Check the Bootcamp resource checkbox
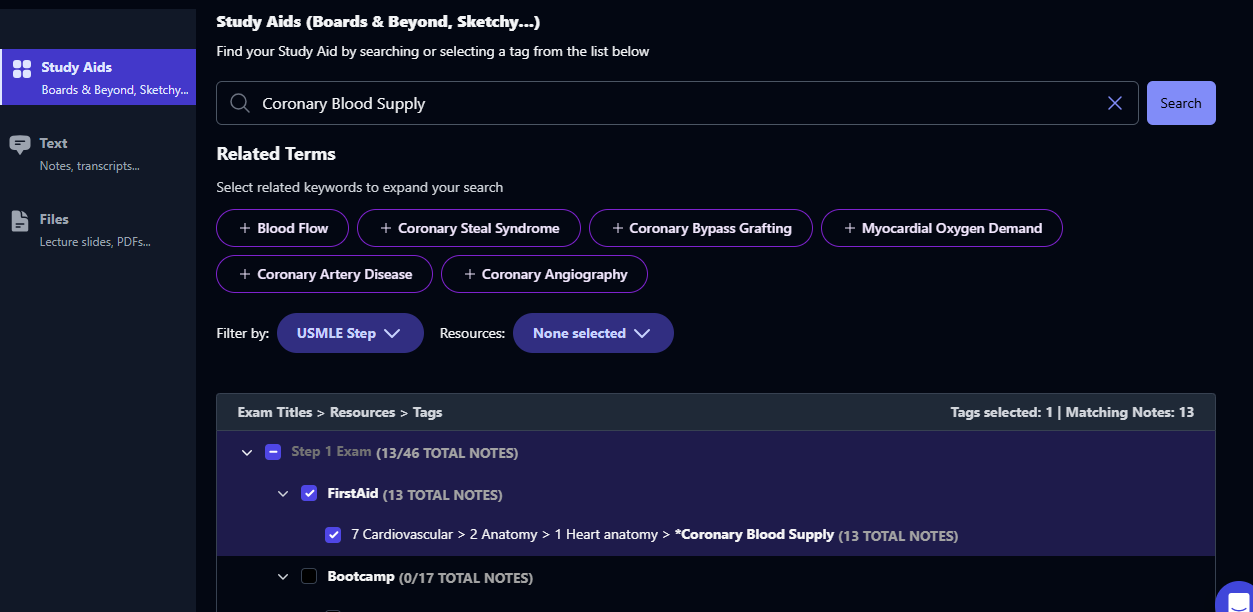Screen dimensions: 1253x612 309,576
